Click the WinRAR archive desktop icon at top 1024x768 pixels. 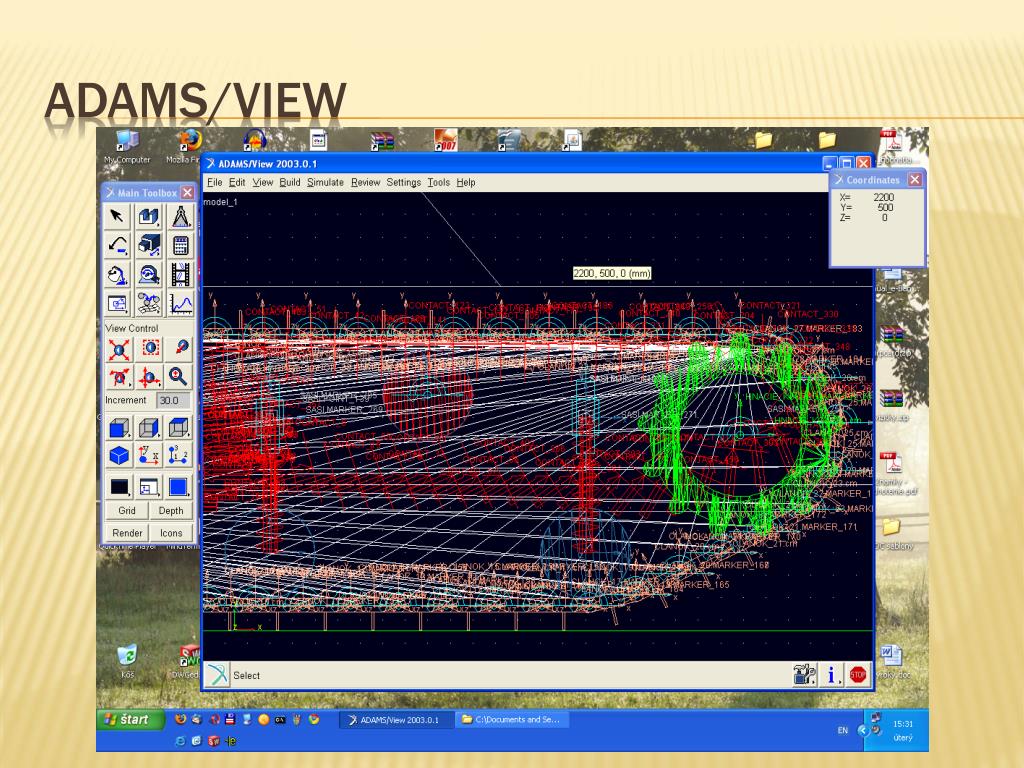click(382, 140)
